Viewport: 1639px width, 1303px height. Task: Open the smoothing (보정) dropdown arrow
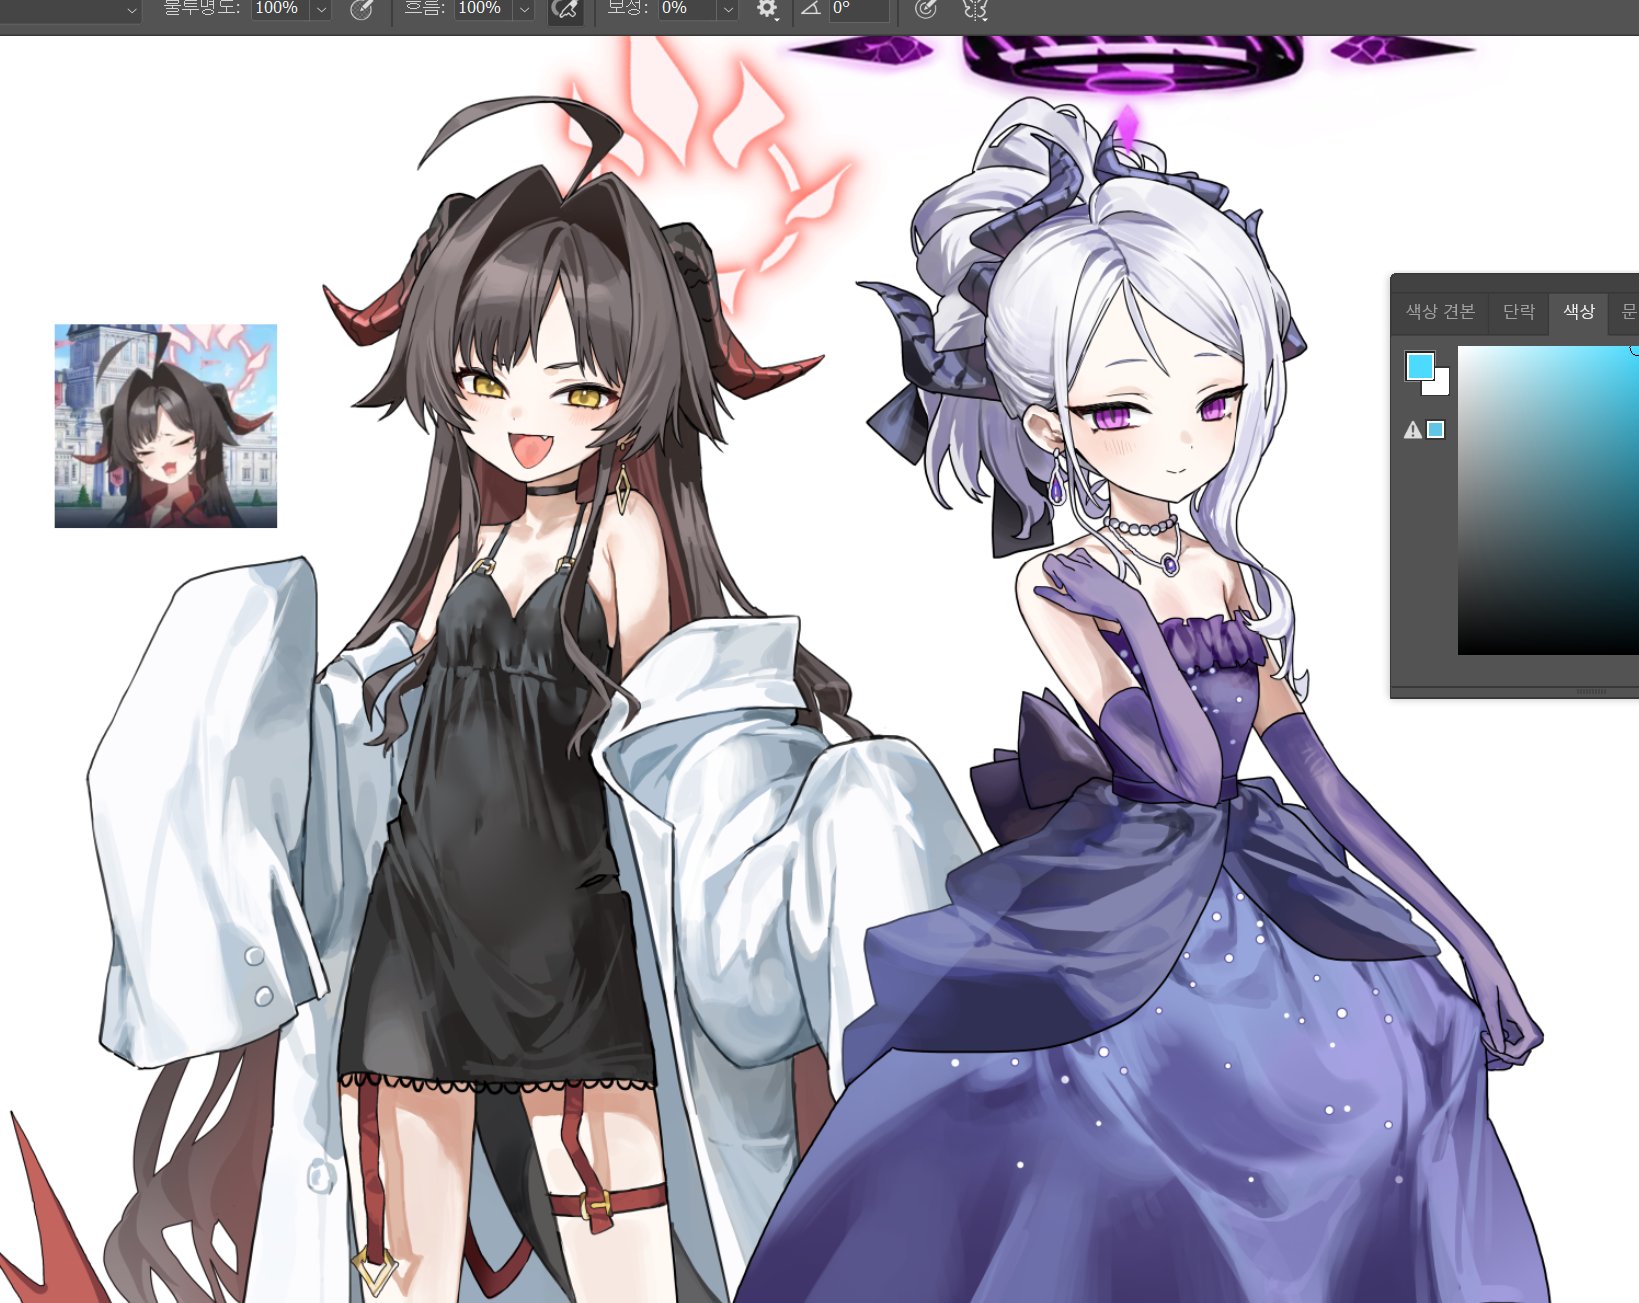click(728, 9)
